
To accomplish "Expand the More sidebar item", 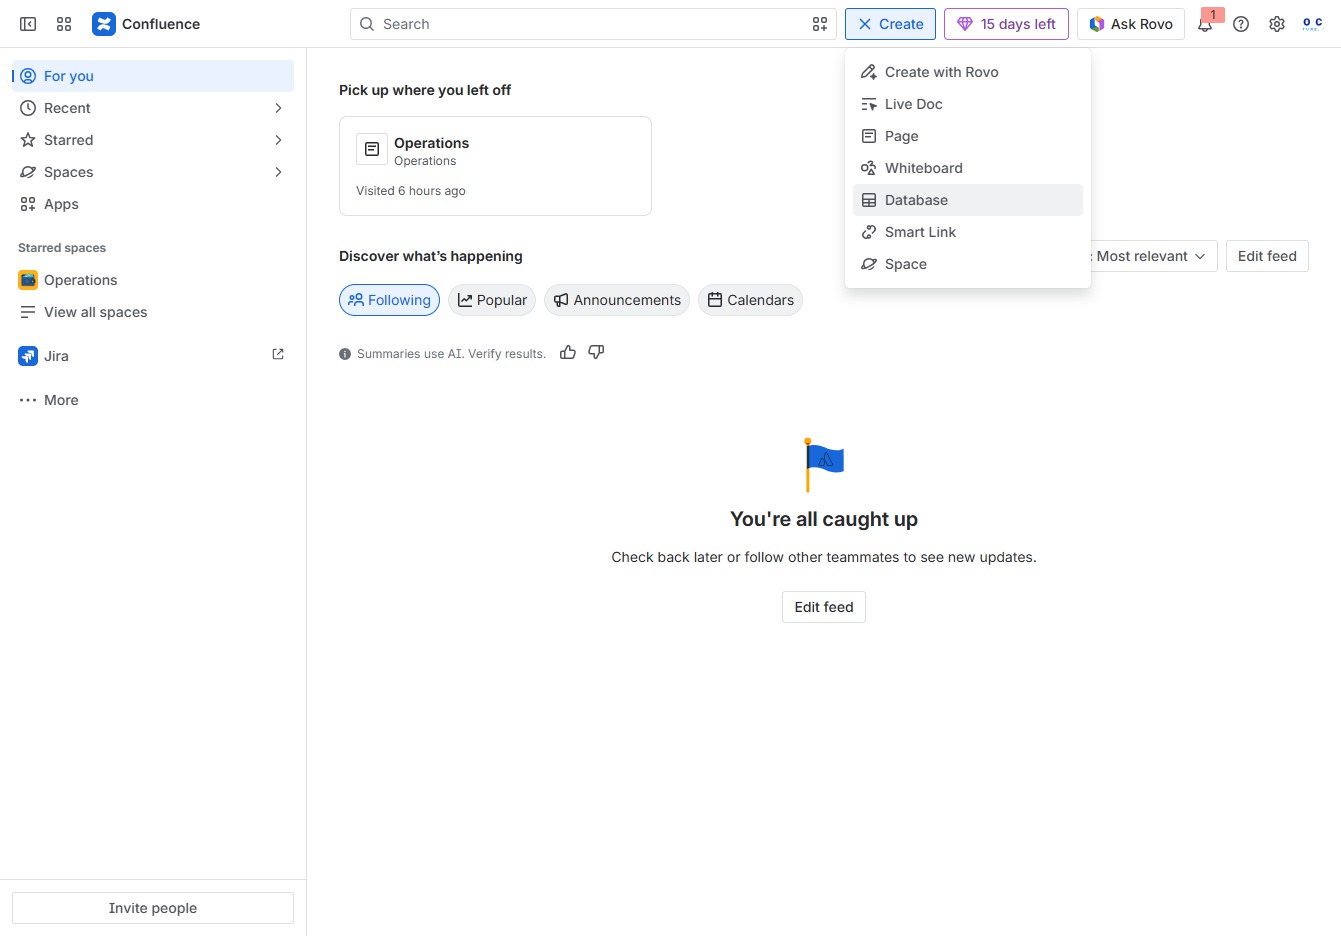I will coord(153,400).
